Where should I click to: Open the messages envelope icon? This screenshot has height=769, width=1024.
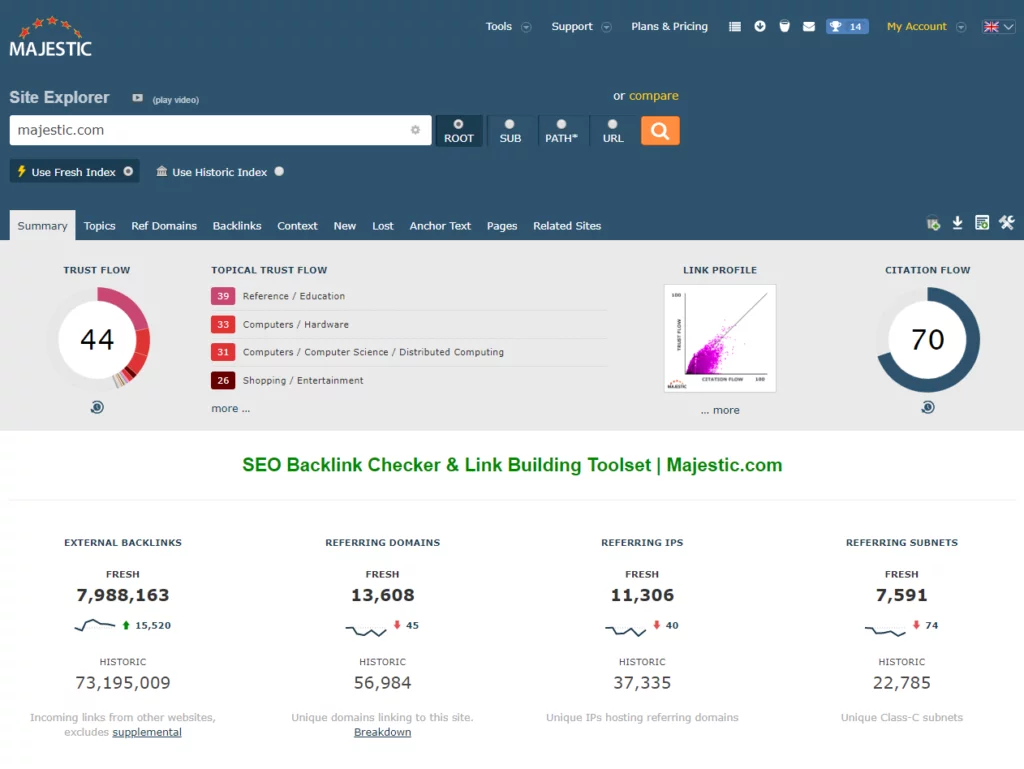(x=808, y=27)
